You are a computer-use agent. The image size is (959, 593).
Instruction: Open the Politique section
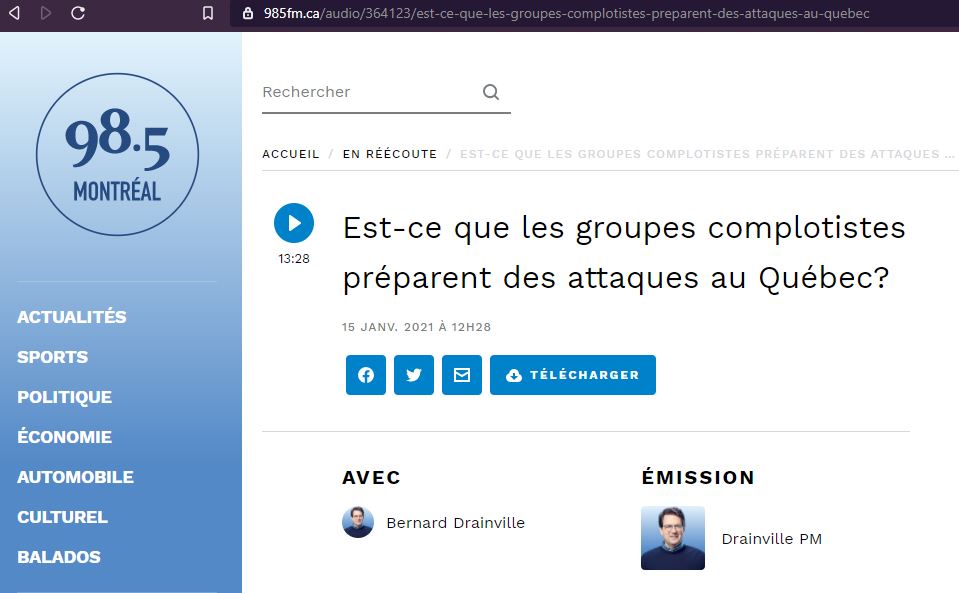point(64,397)
